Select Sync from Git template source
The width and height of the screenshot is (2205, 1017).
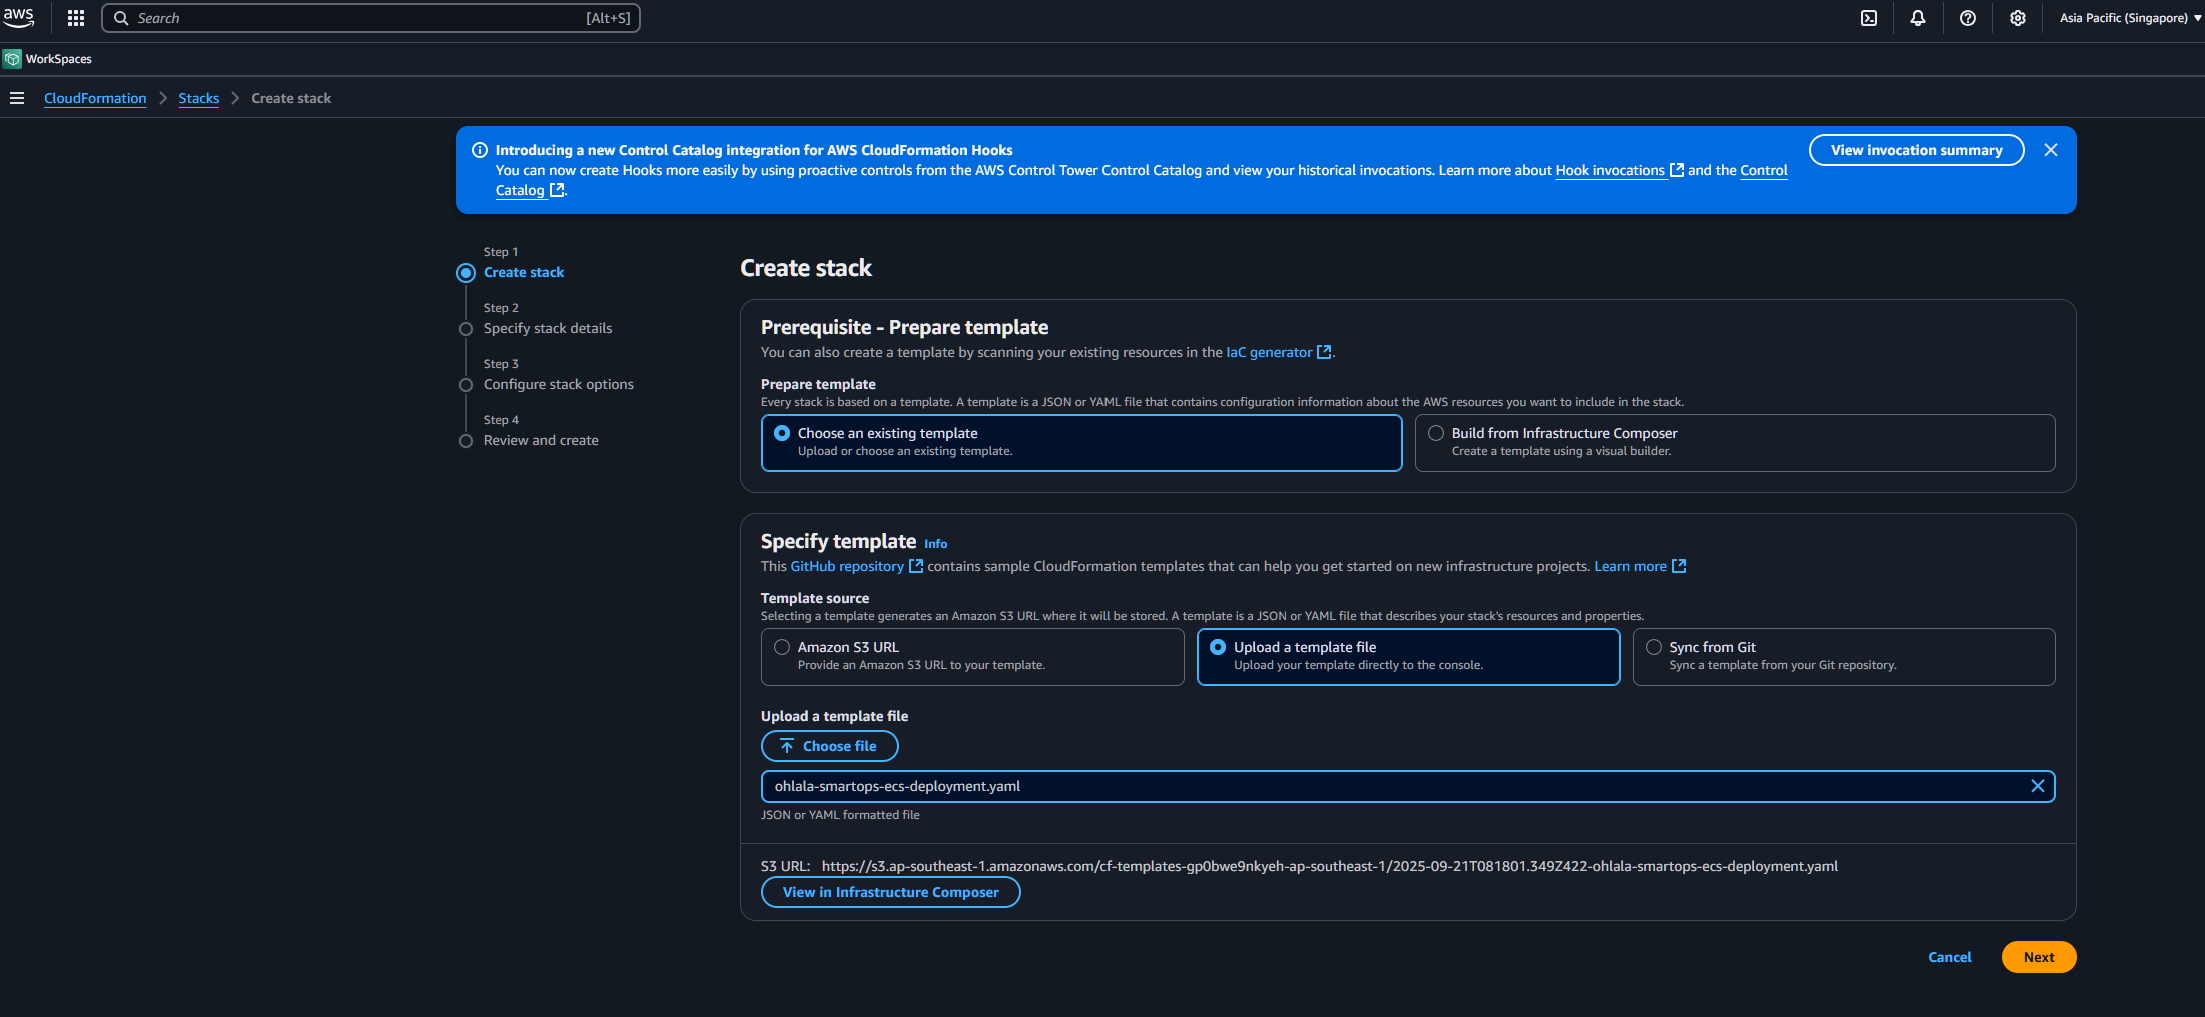click(1654, 647)
